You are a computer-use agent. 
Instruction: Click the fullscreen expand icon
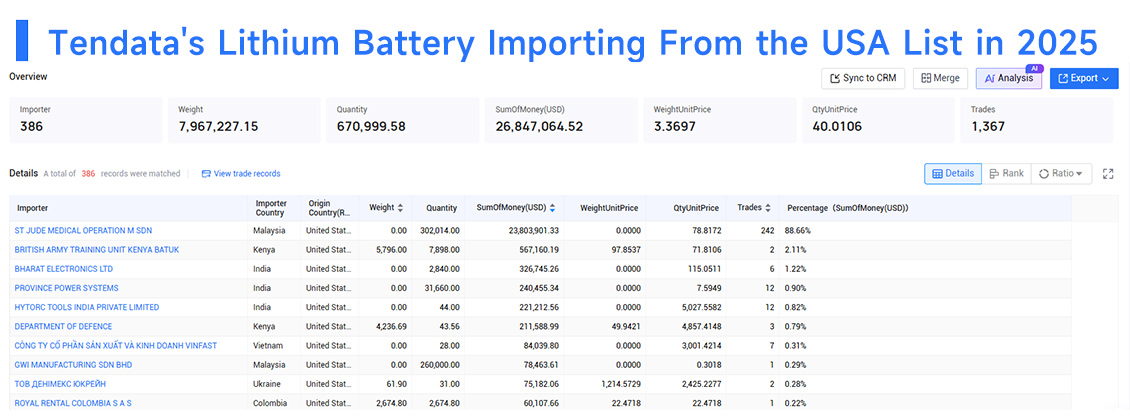(1108, 174)
